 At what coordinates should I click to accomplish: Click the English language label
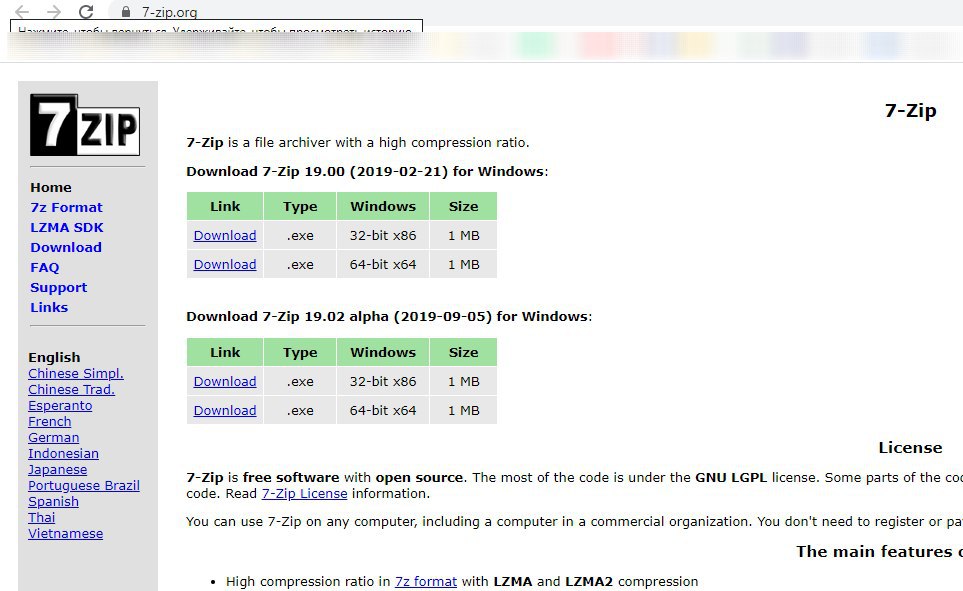point(54,357)
